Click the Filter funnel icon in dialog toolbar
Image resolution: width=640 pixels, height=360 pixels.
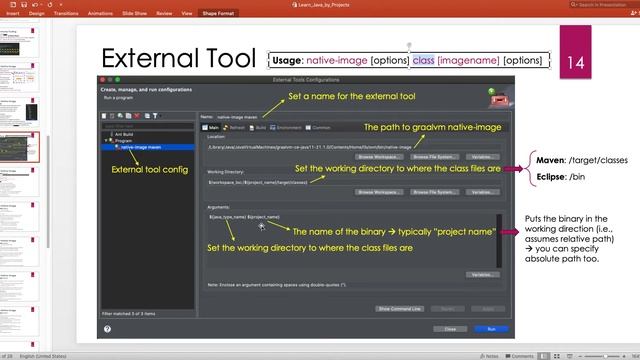pos(155,116)
